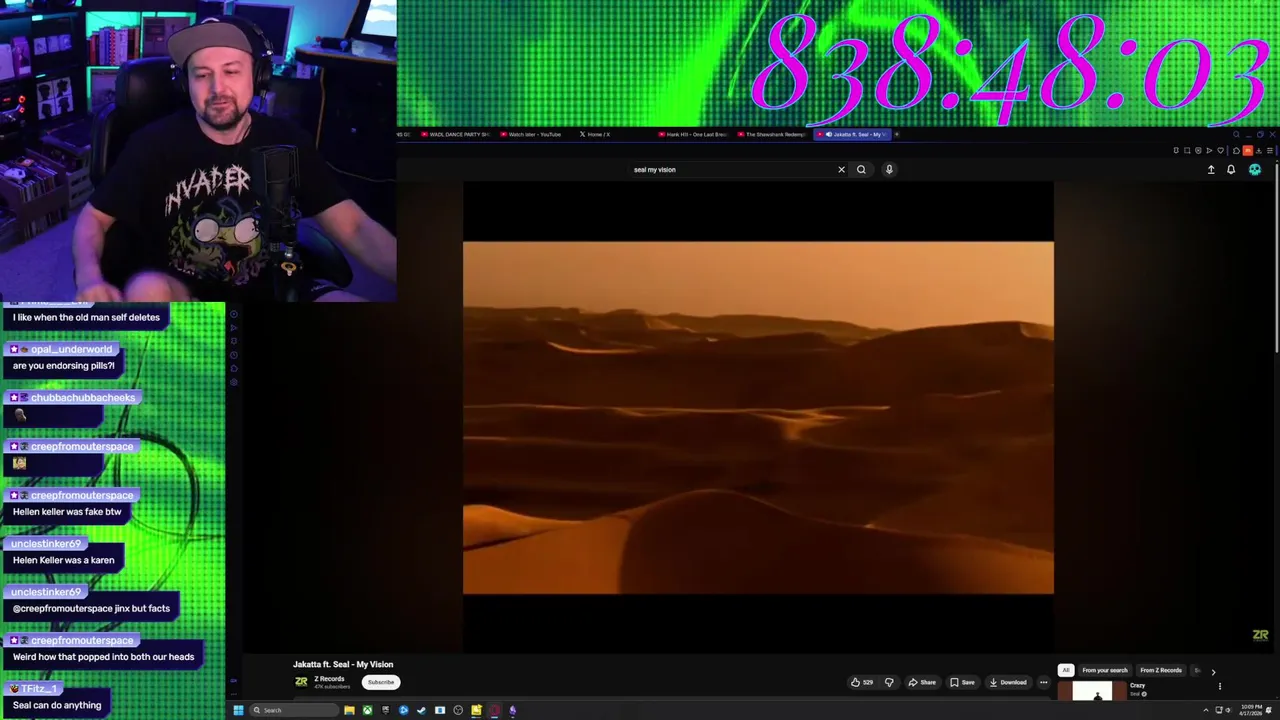Open the Z Records channel avatar
Viewport: 1280px width, 720px height.
coord(301,682)
